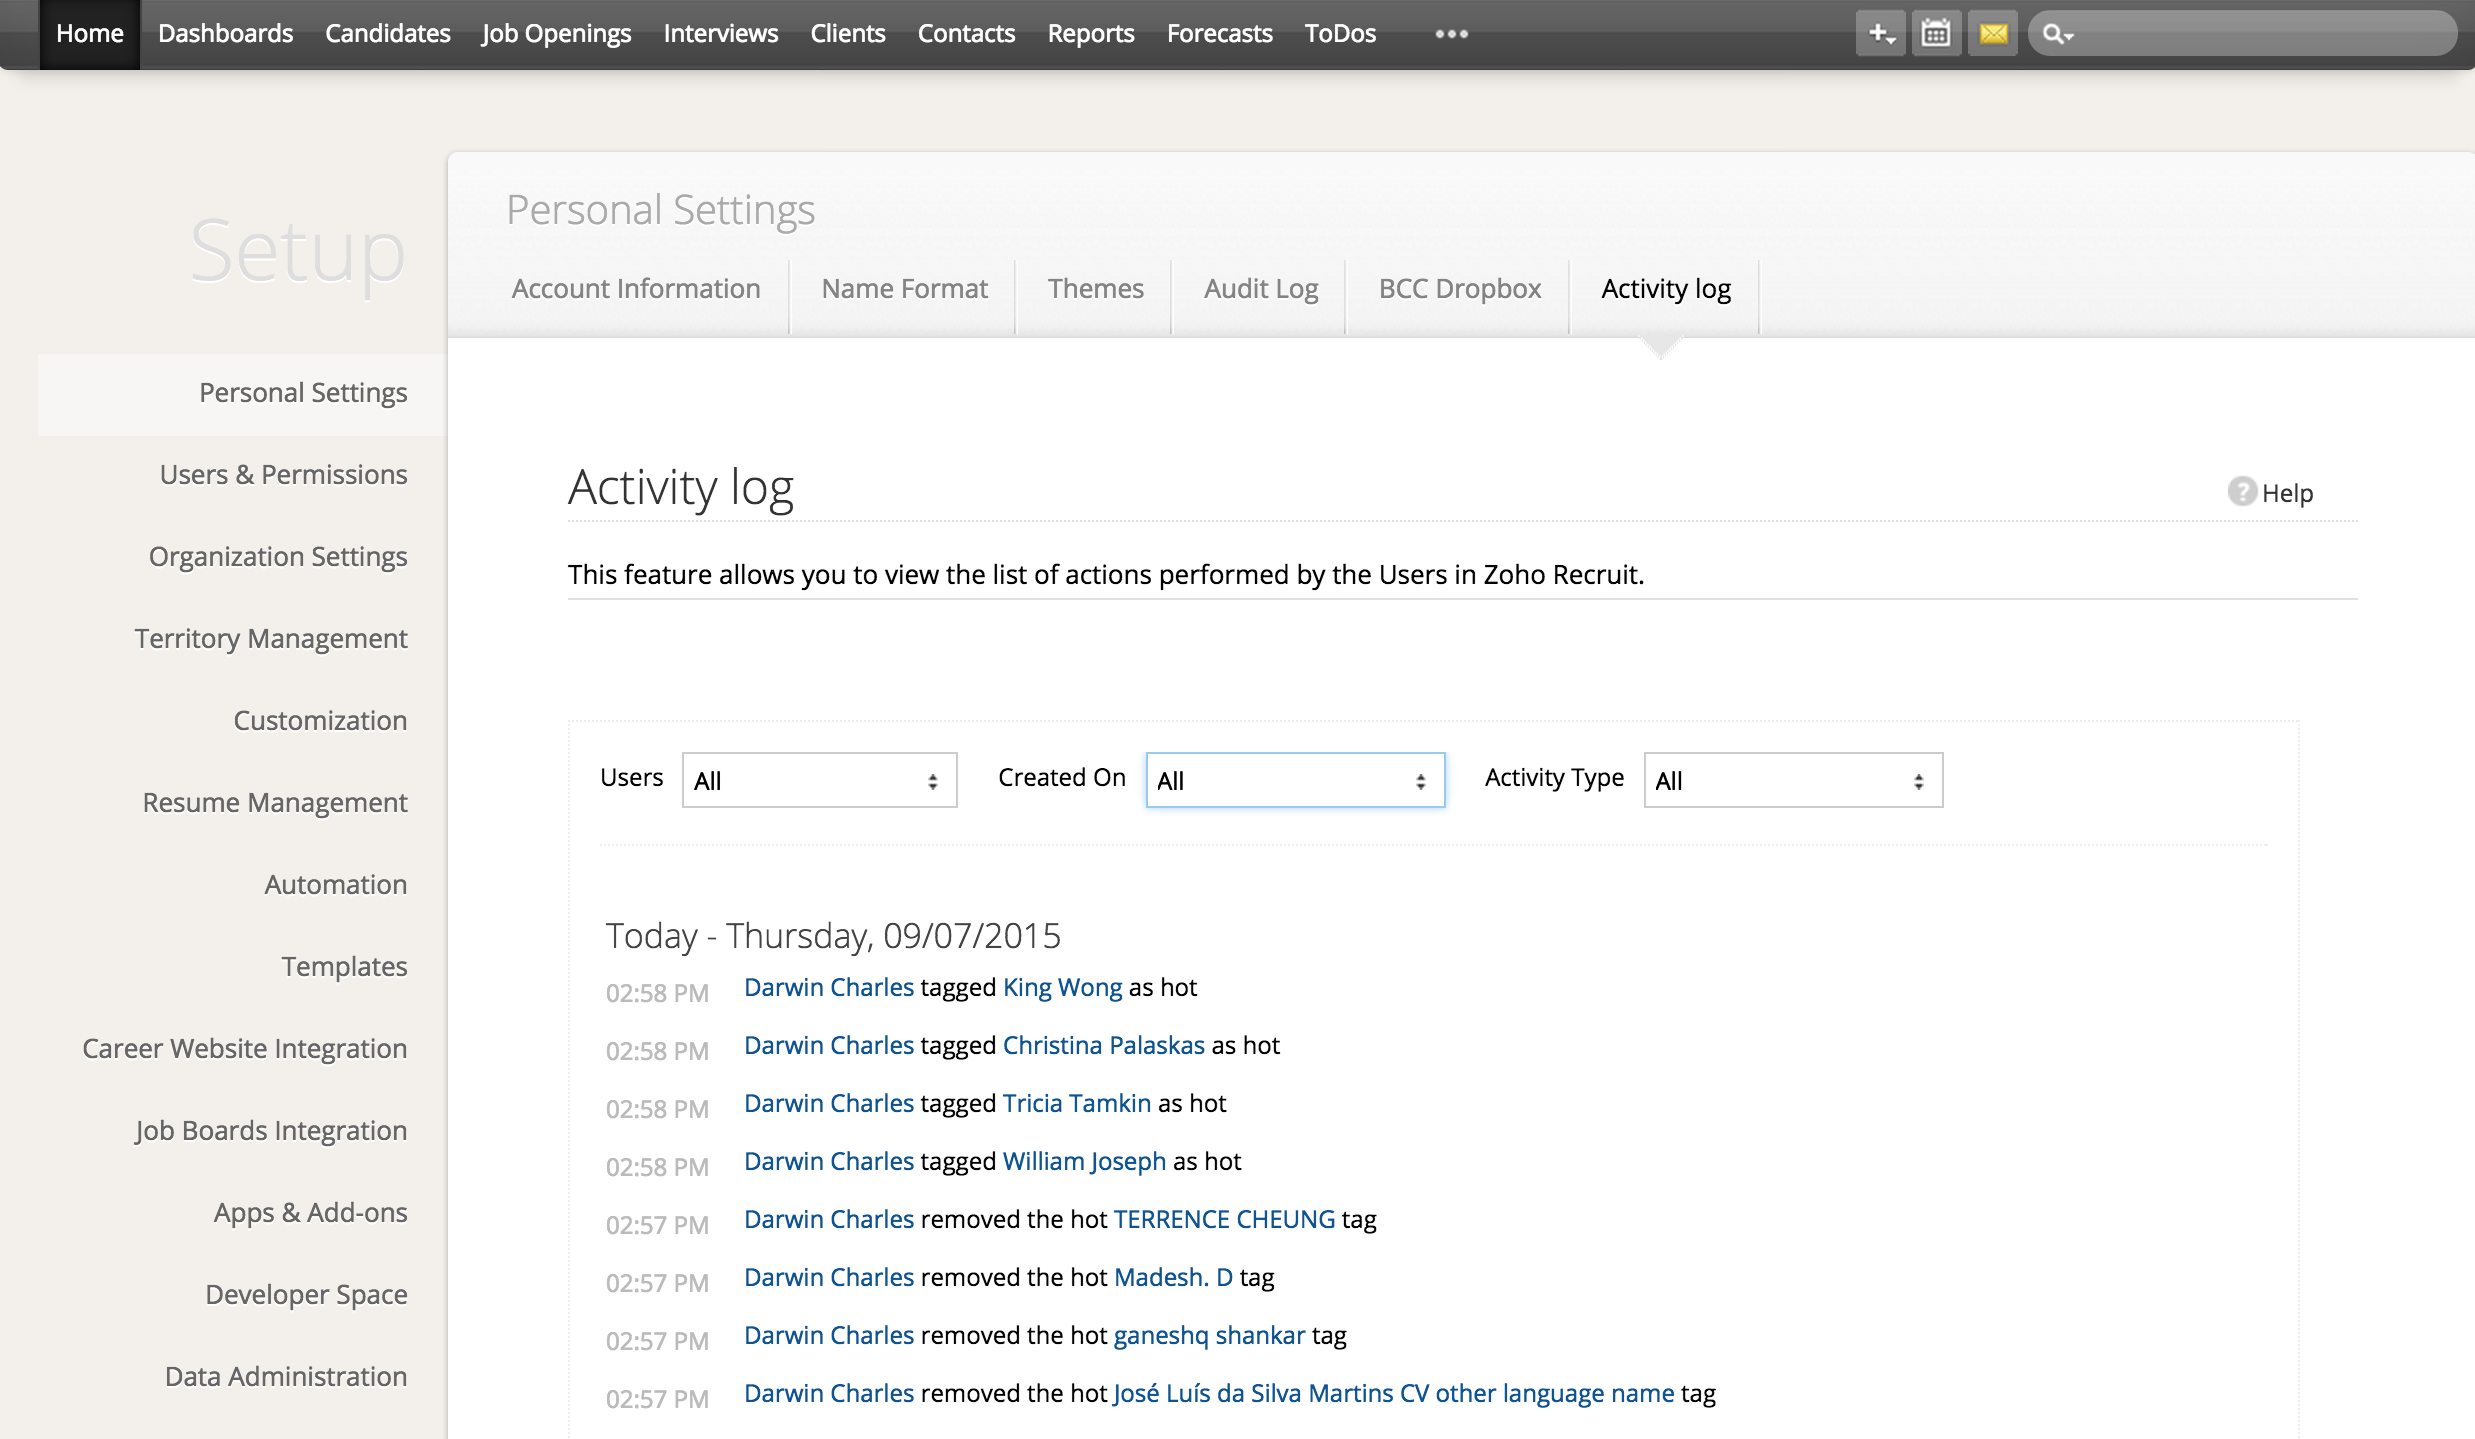
Task: Open Resume Management settings
Action: pos(274,802)
